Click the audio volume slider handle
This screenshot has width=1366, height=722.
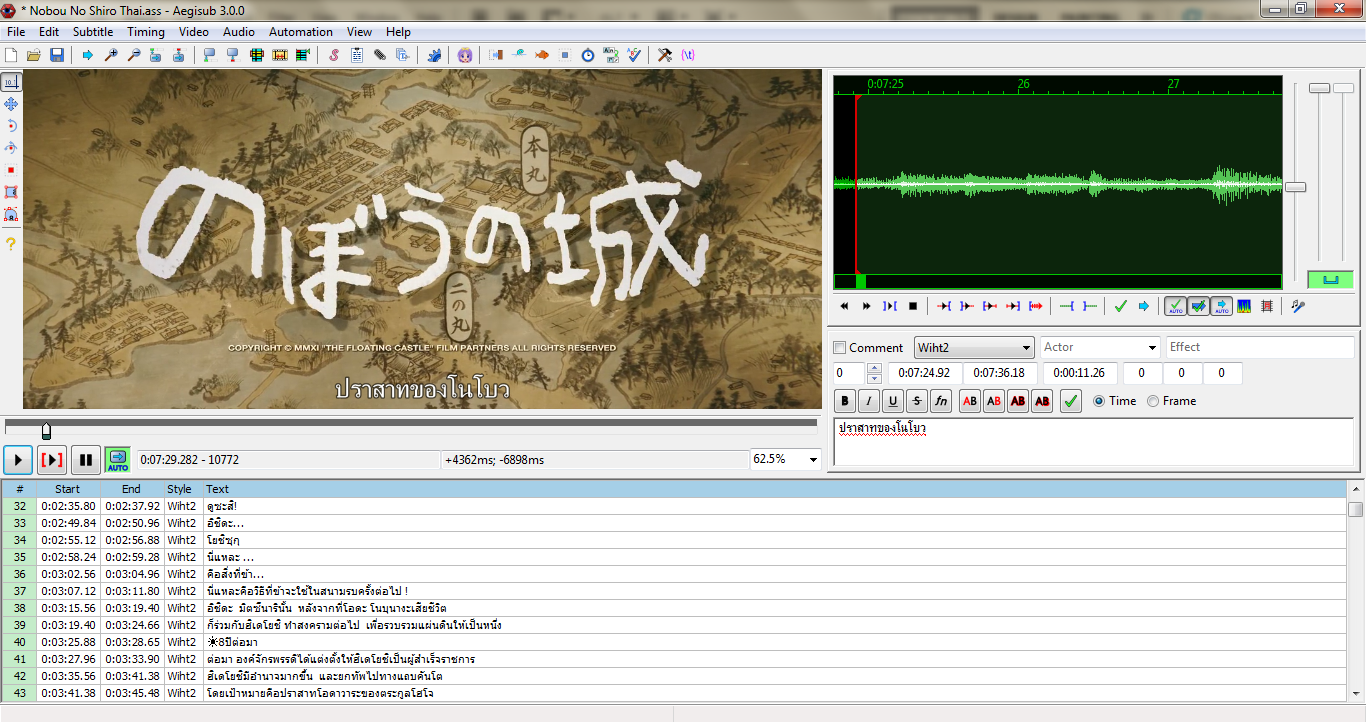click(1344, 88)
